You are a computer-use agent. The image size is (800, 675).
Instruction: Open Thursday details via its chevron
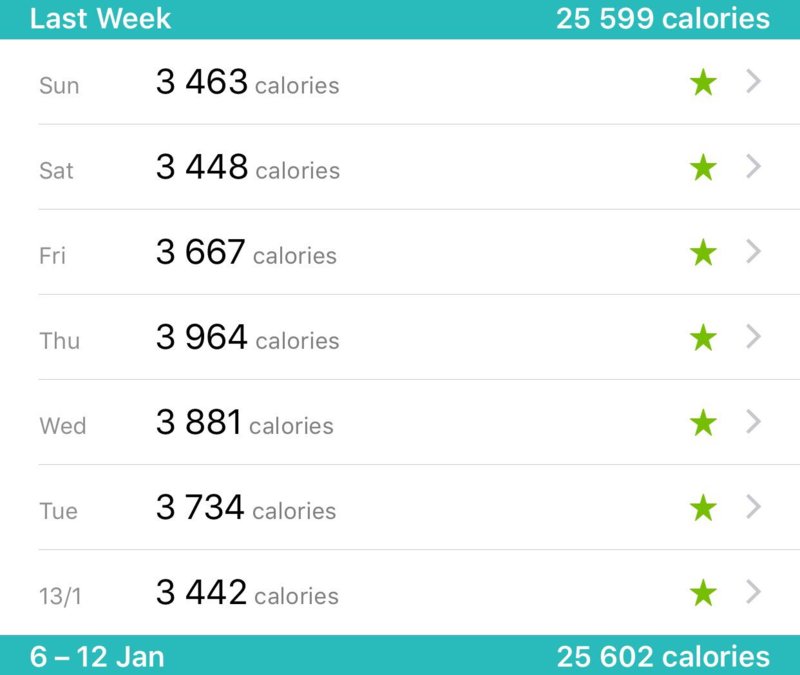pyautogui.click(x=754, y=337)
